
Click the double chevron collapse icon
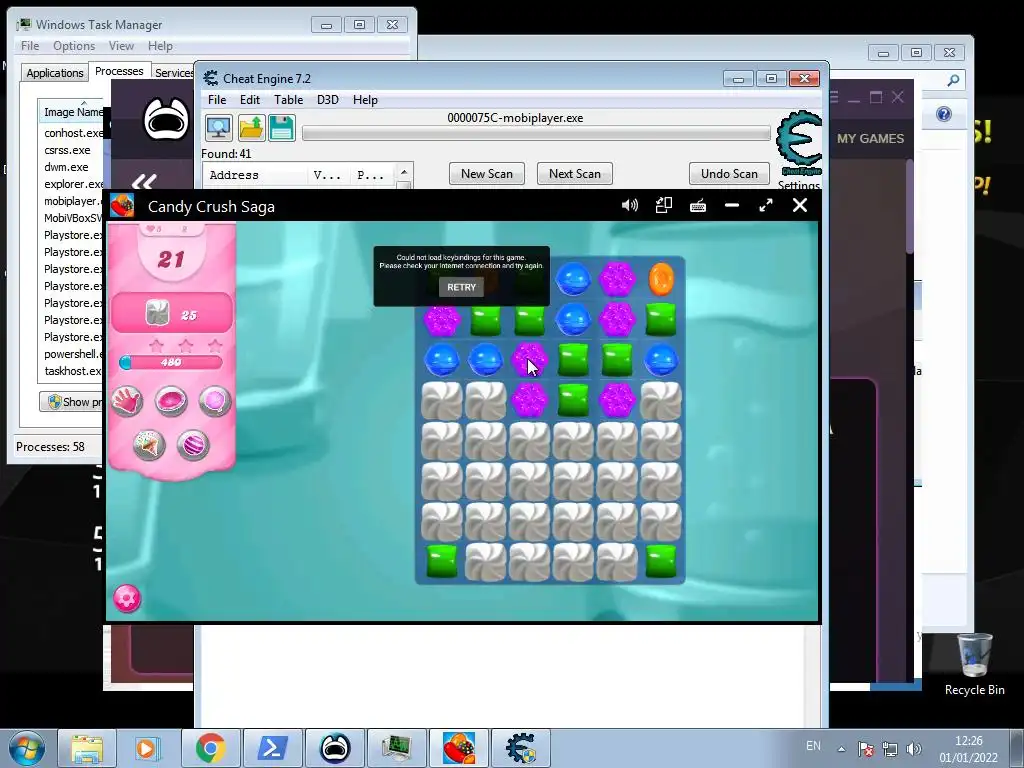click(144, 181)
